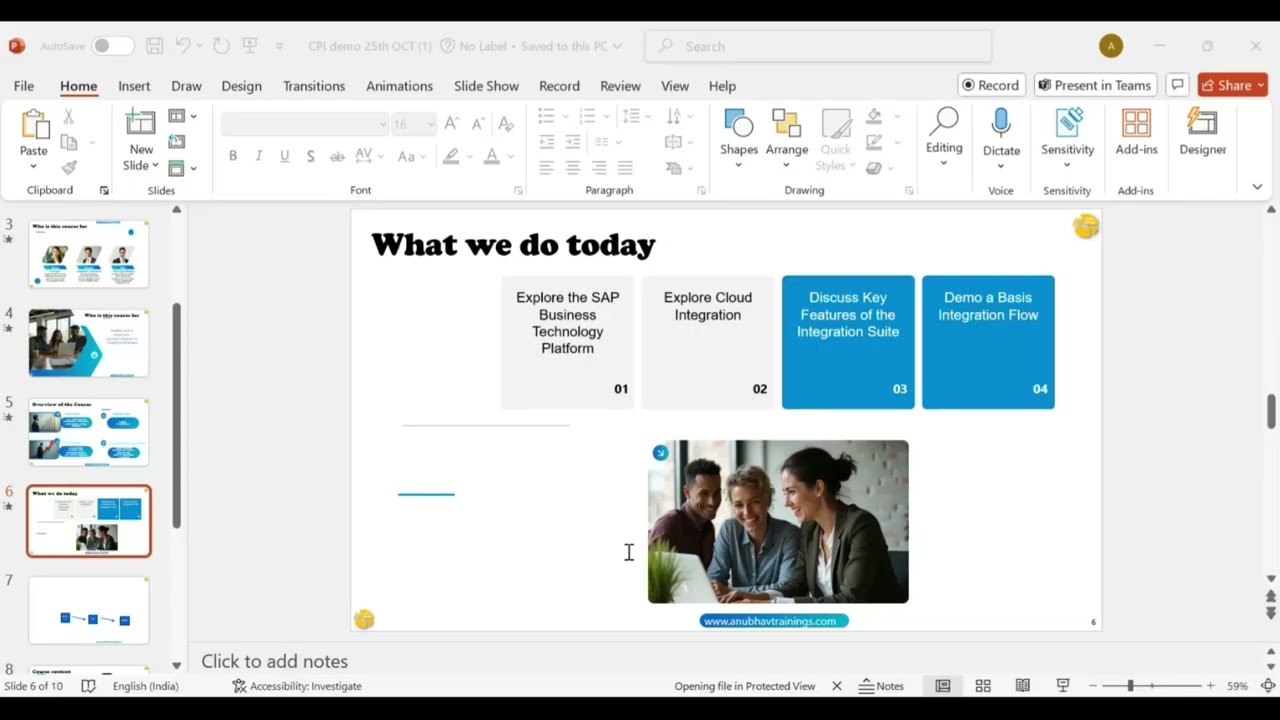1280x720 pixels.
Task: Decrease font size
Action: click(478, 123)
